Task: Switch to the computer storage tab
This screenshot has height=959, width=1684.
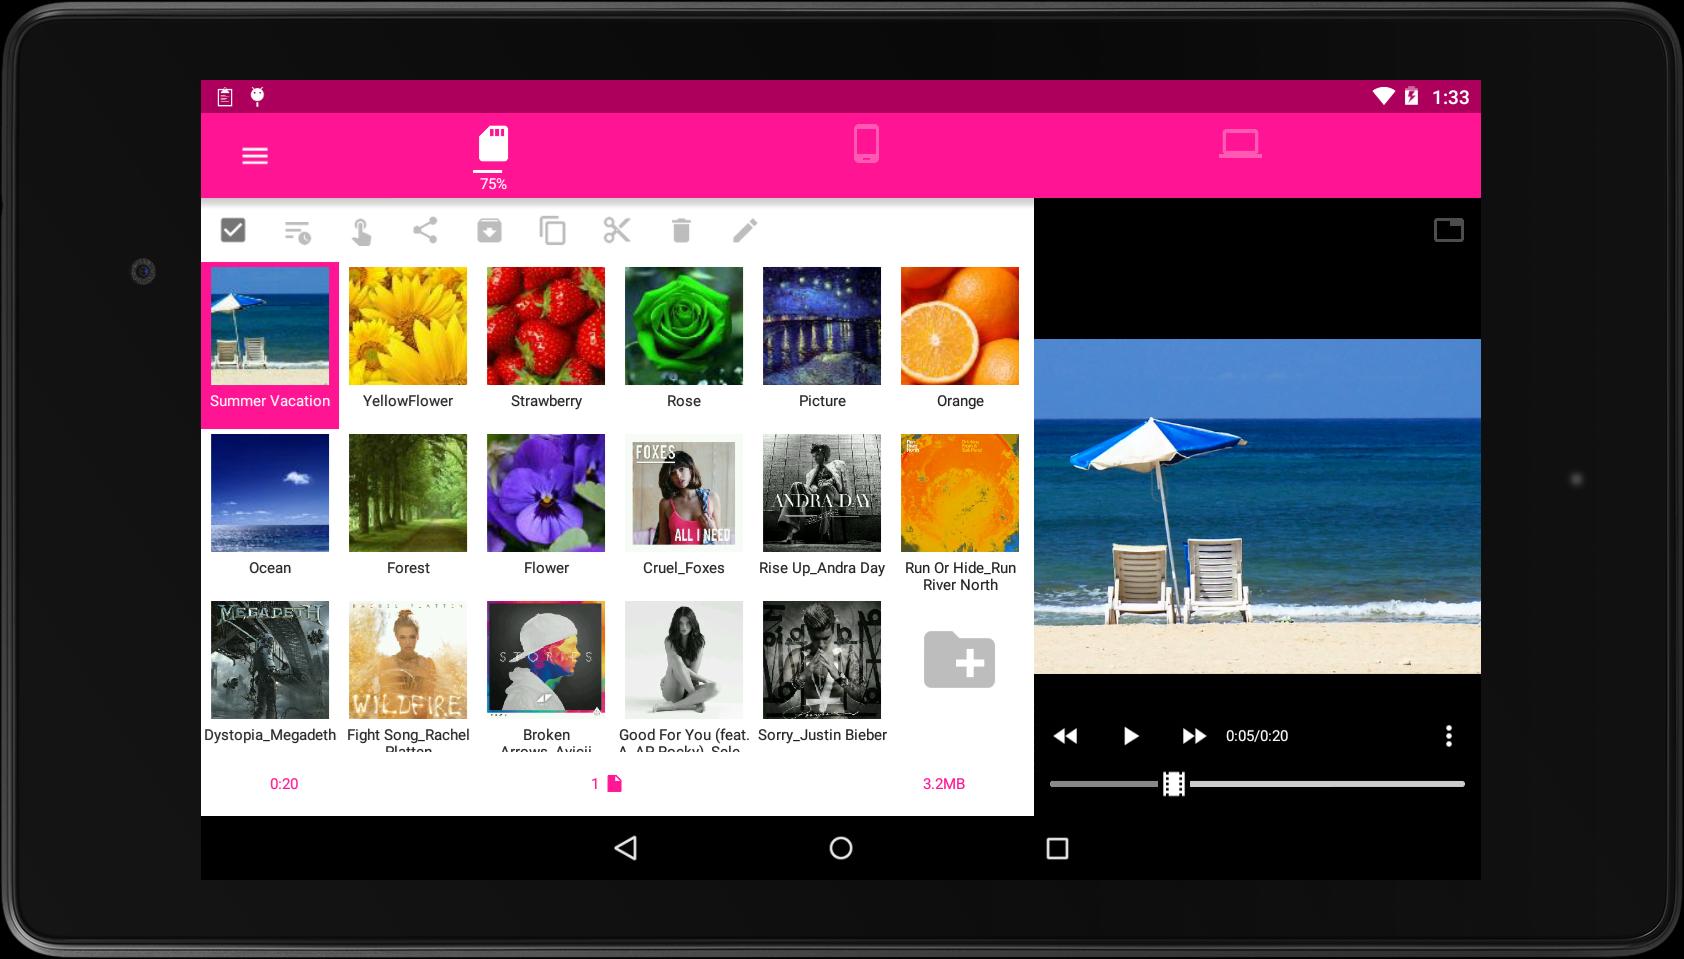Action: (x=1239, y=144)
